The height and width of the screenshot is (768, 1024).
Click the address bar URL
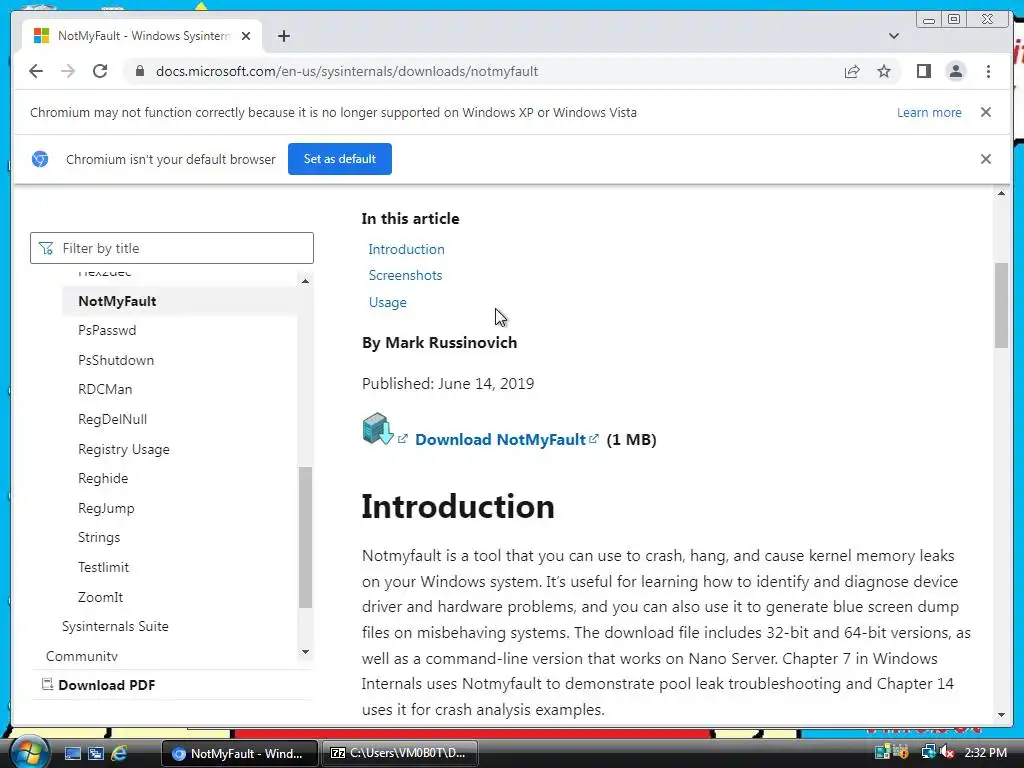(x=347, y=71)
